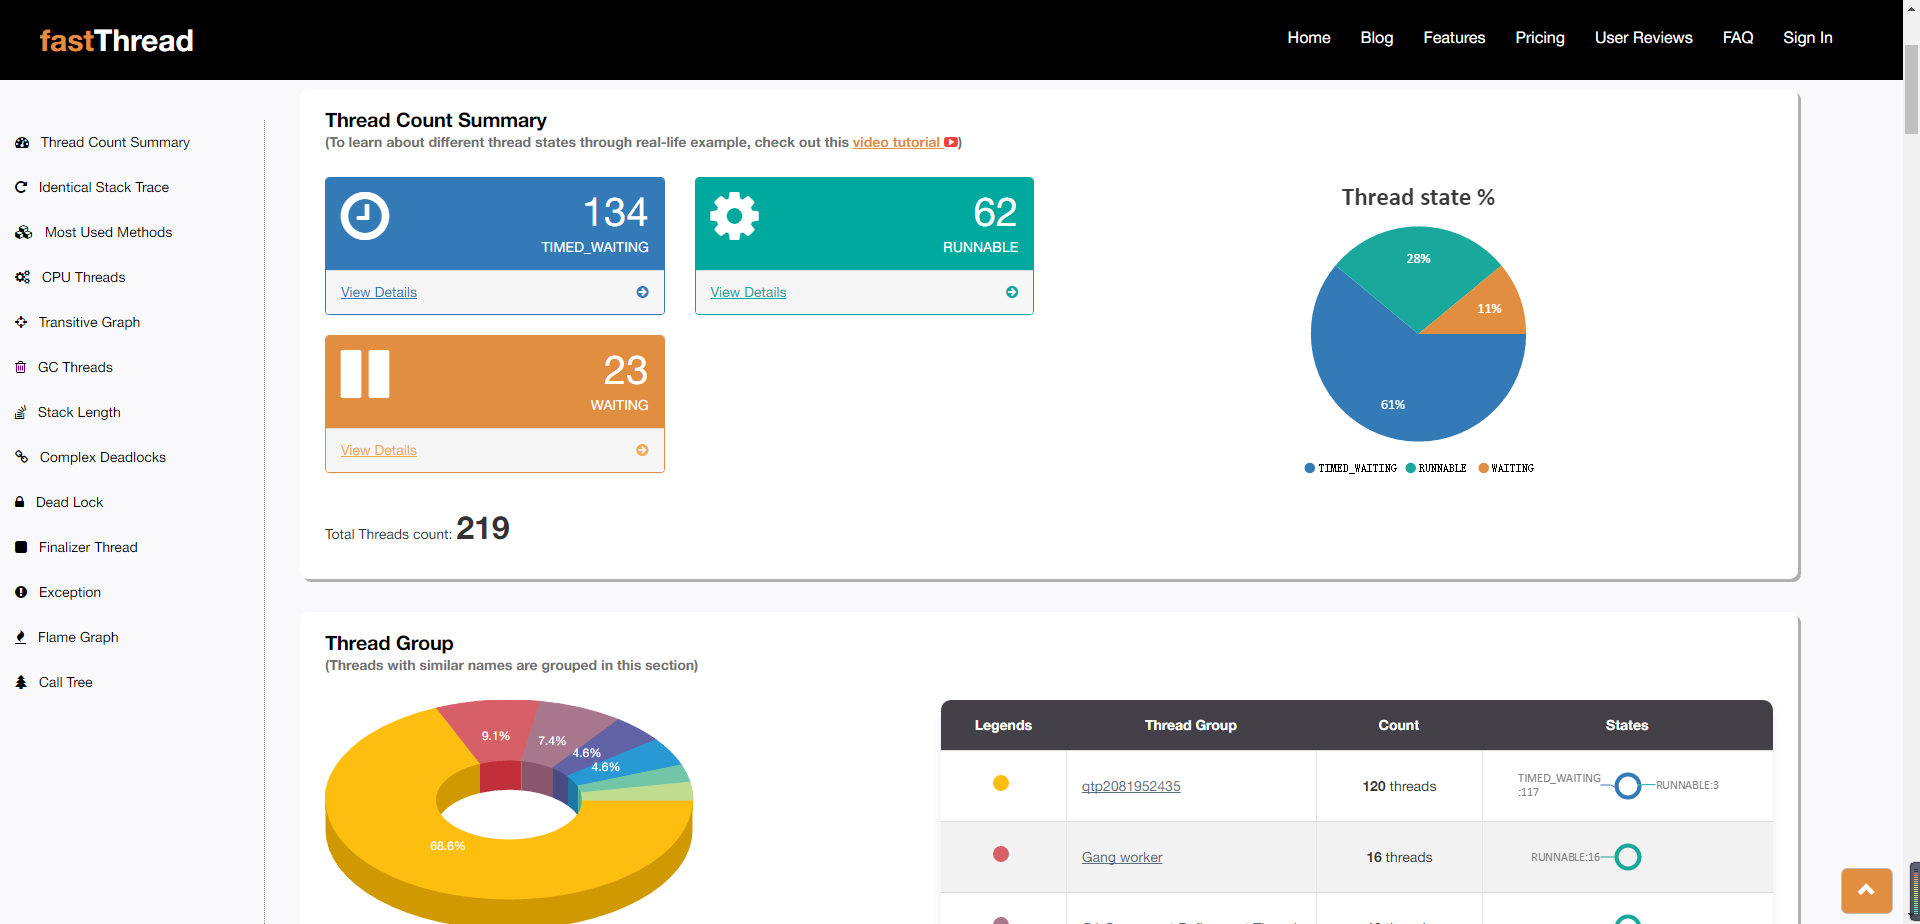This screenshot has width=1920, height=924.
Task: View Details for WAITING threads
Action: pos(379,450)
